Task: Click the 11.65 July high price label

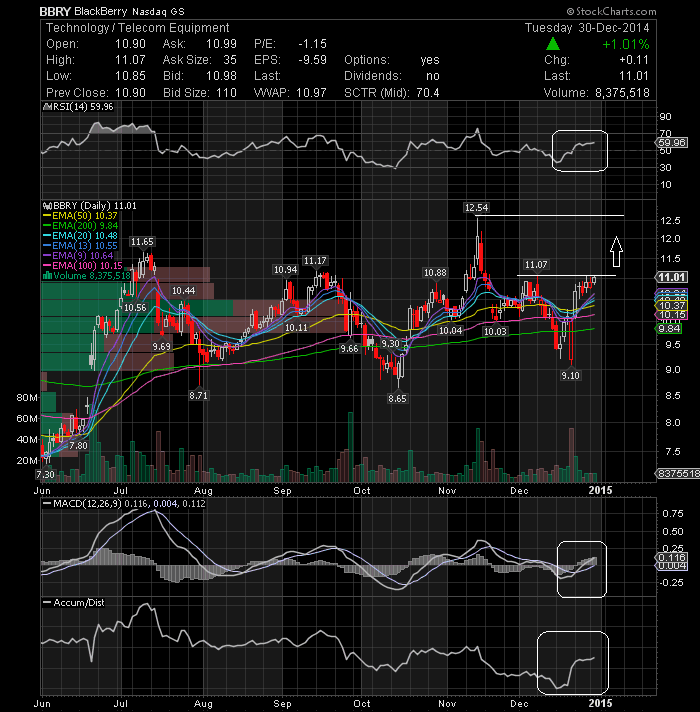Action: 142,242
